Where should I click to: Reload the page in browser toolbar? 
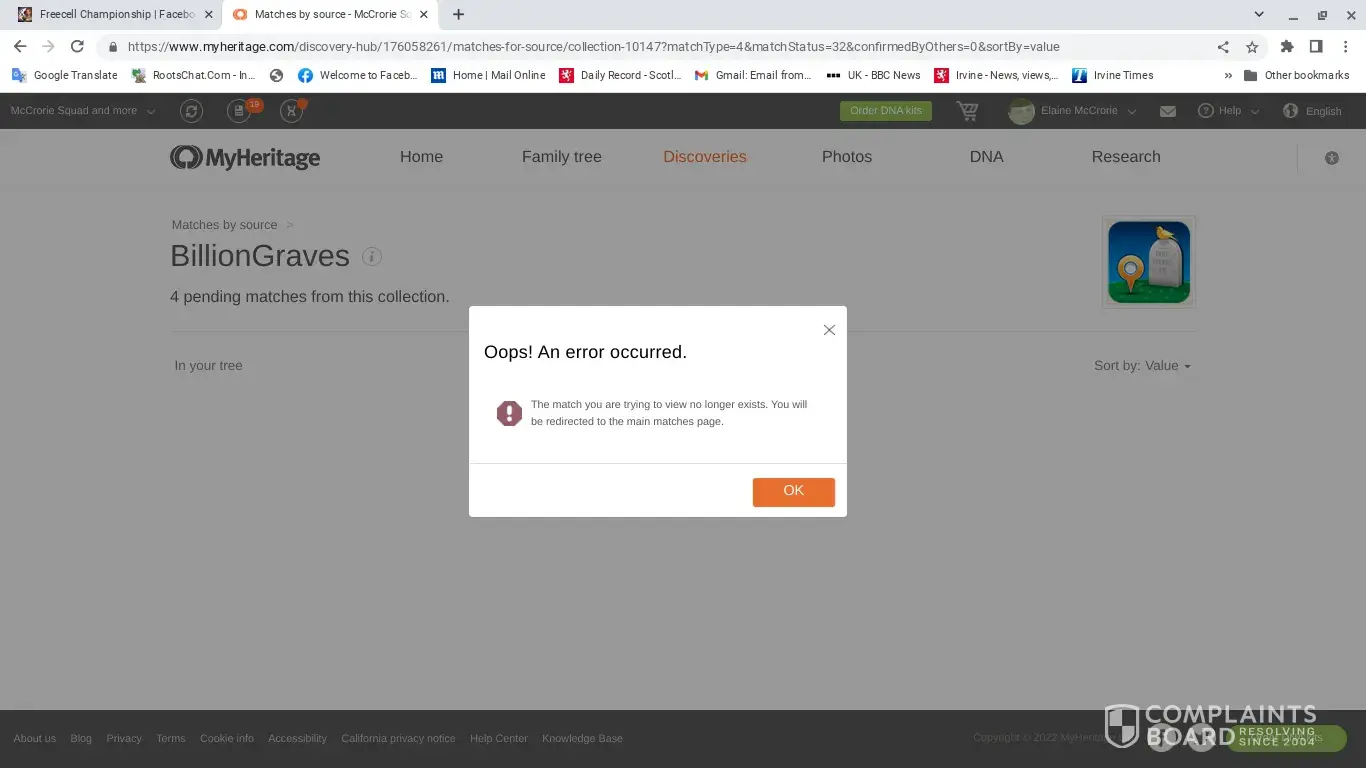tap(77, 47)
